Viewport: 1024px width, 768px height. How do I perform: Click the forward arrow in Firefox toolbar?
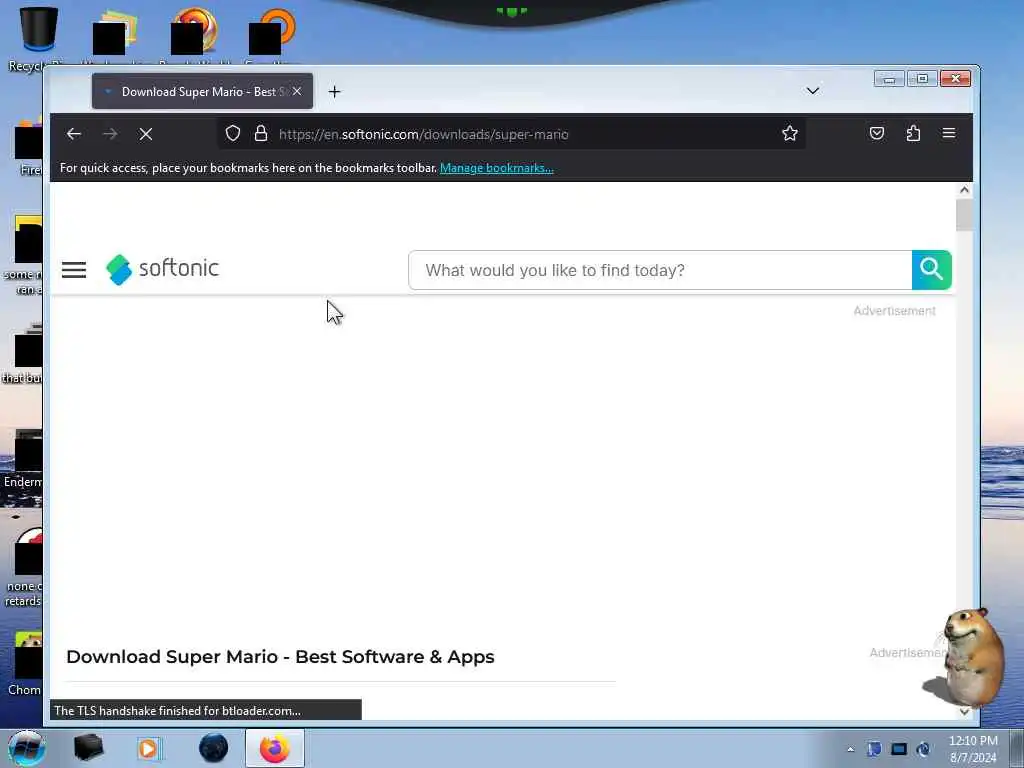click(x=110, y=134)
